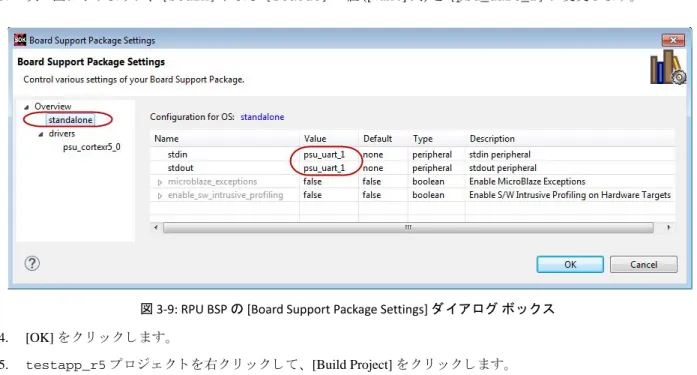
Task: Expand the microblaze_exceptions row
Action: (160, 182)
